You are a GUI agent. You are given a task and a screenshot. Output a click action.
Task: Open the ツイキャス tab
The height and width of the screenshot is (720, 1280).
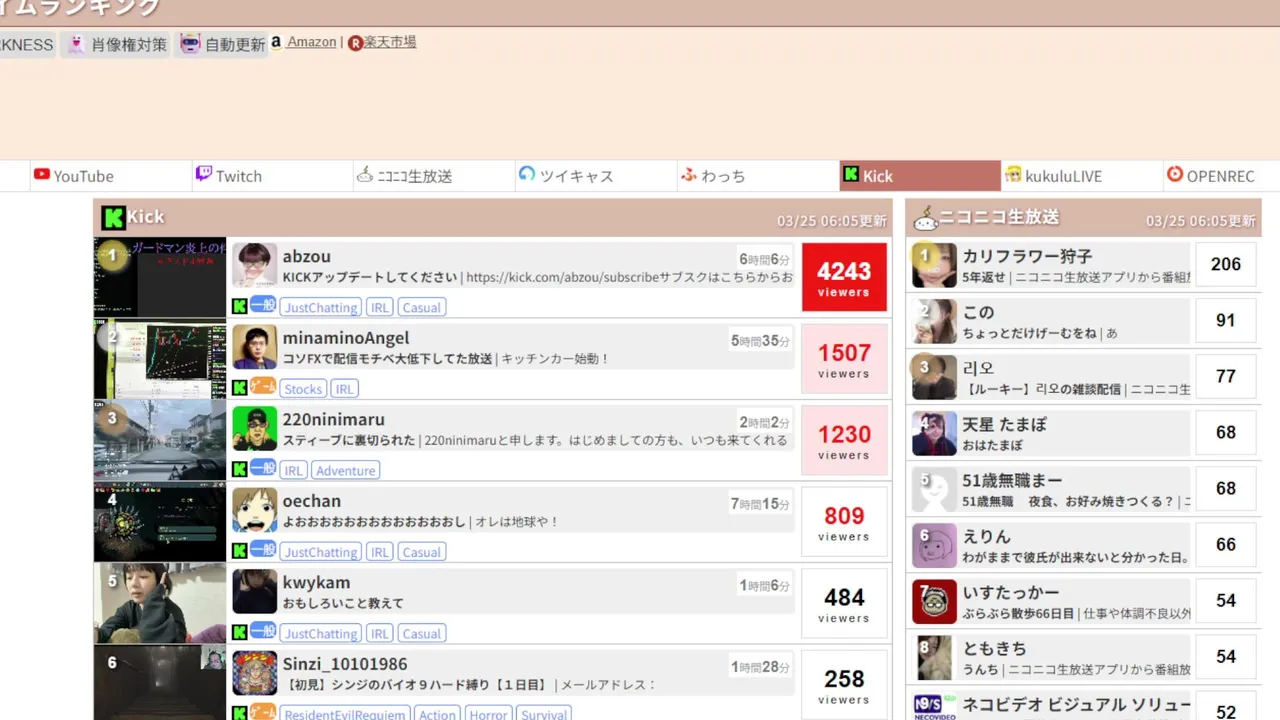point(596,176)
